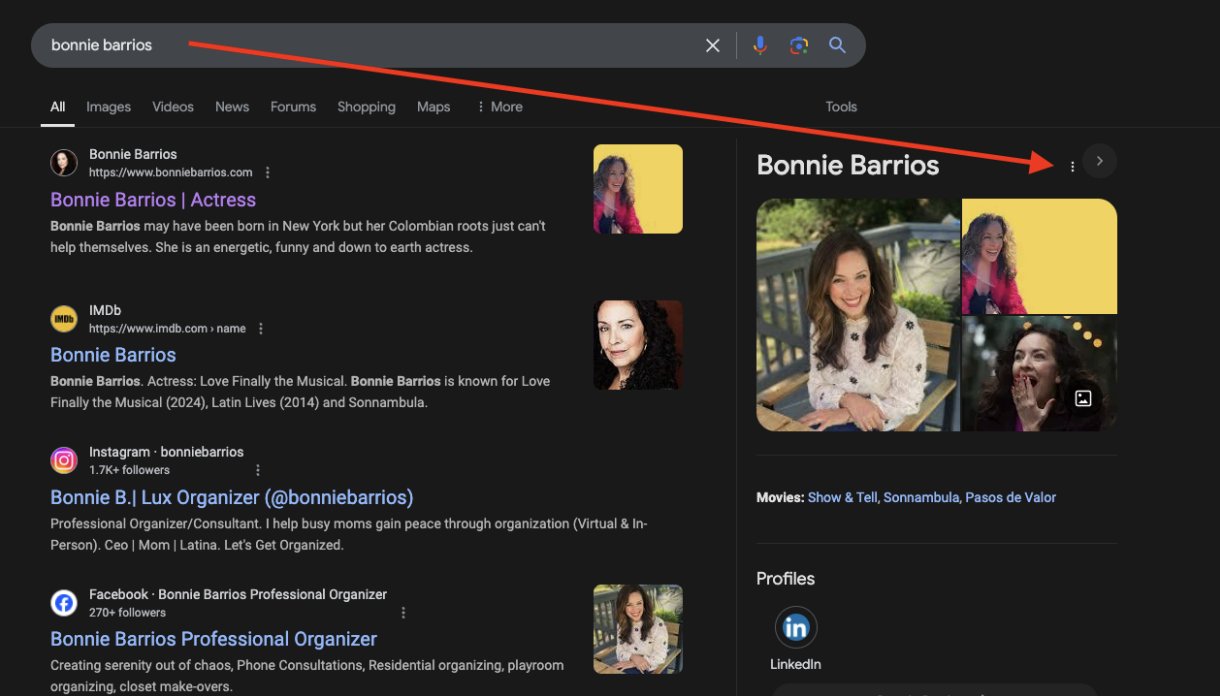
Task: Click the 270+ followers text
Action: [127, 612]
